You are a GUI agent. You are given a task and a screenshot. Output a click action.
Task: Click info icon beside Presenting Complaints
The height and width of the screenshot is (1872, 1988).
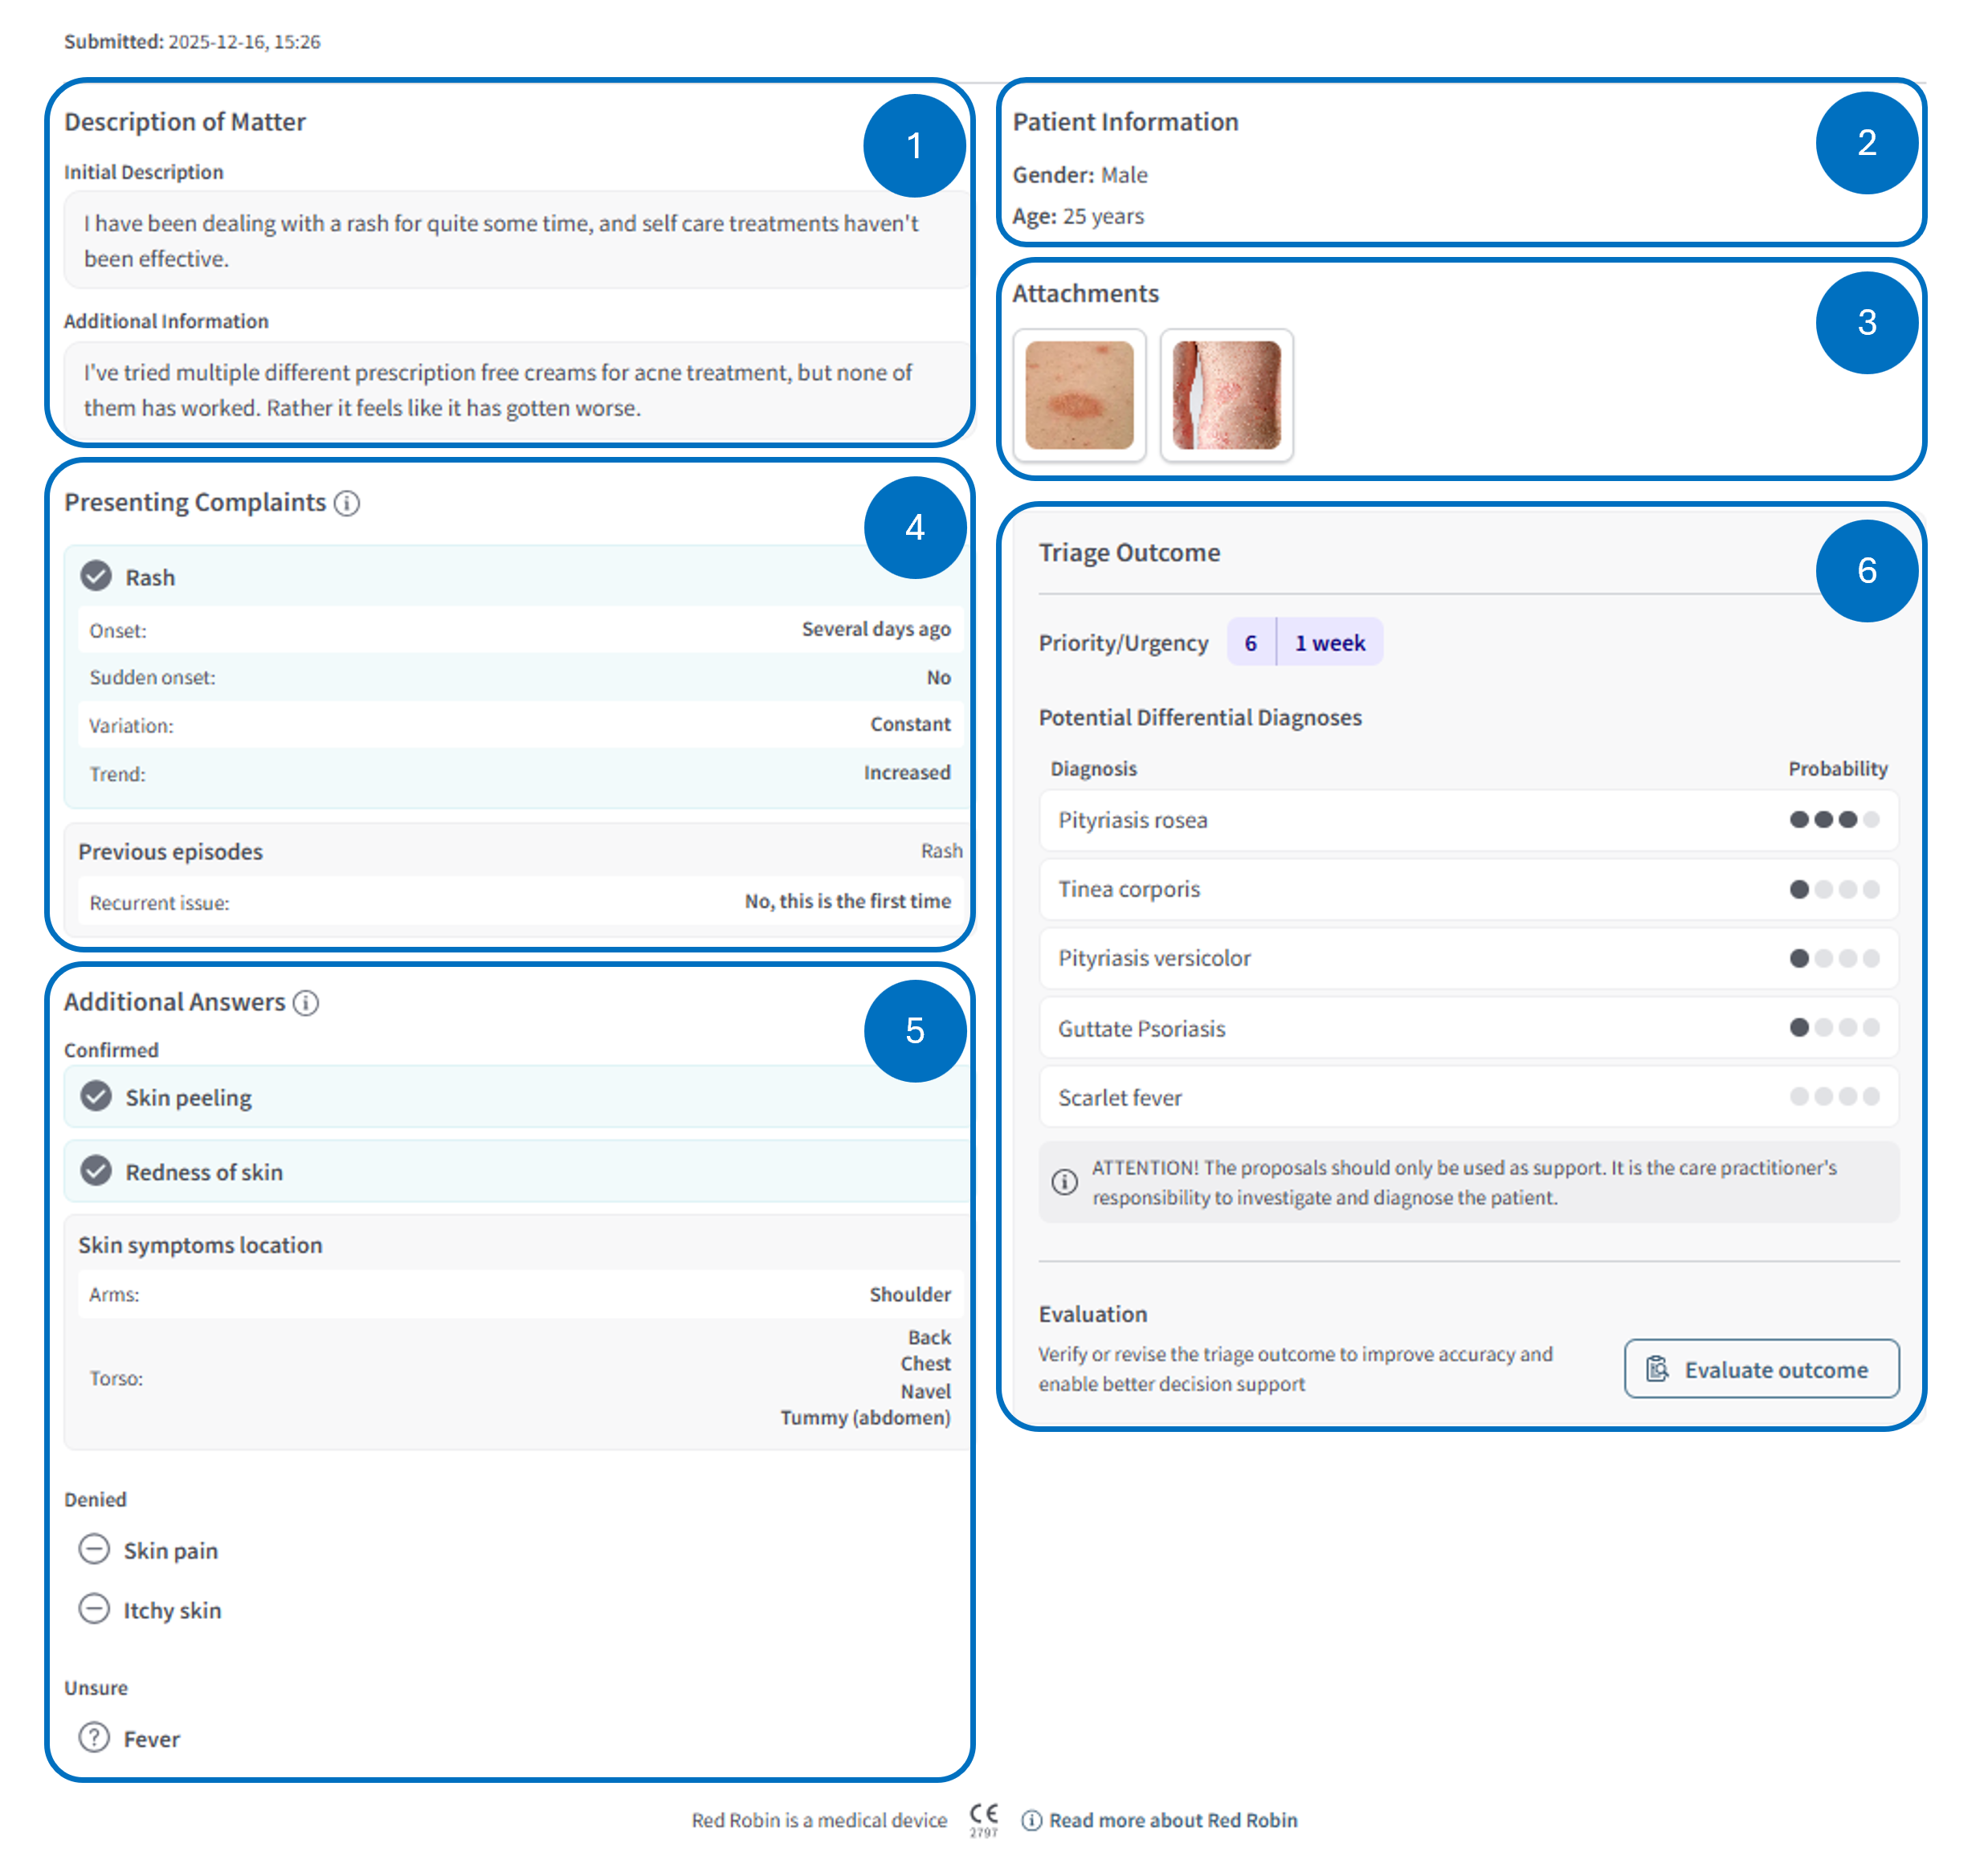click(x=346, y=503)
